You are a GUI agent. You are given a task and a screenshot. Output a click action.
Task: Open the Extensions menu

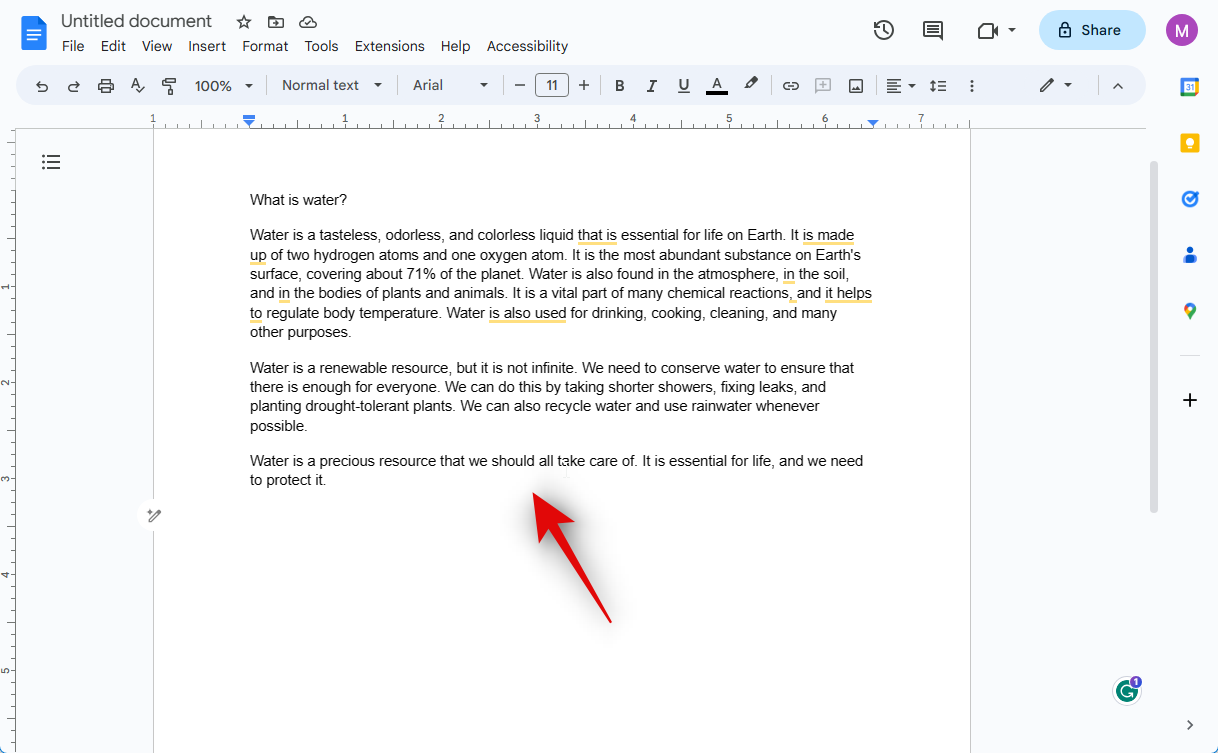pos(389,46)
